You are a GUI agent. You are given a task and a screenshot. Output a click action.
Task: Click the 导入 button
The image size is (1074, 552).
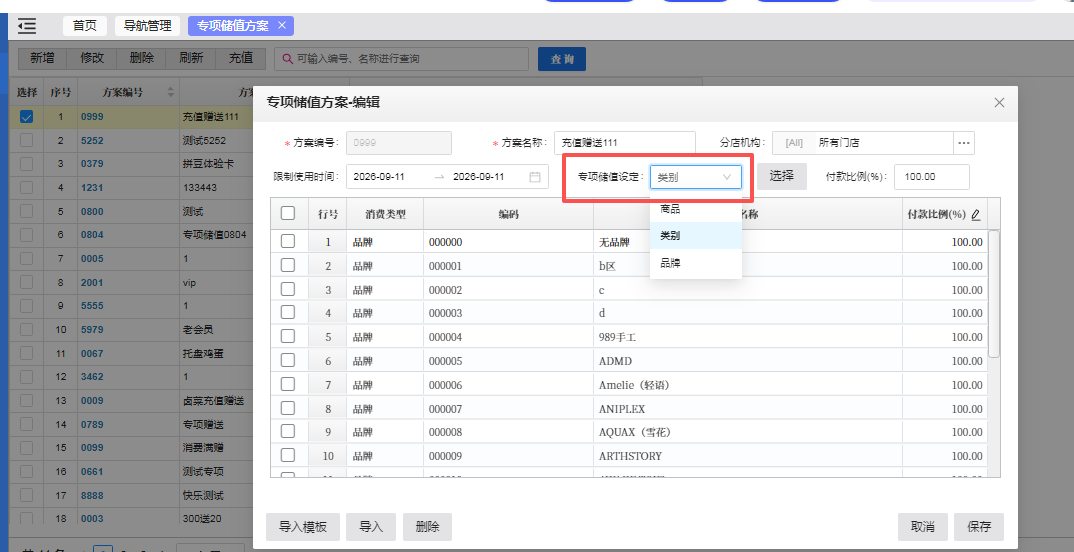(x=371, y=527)
